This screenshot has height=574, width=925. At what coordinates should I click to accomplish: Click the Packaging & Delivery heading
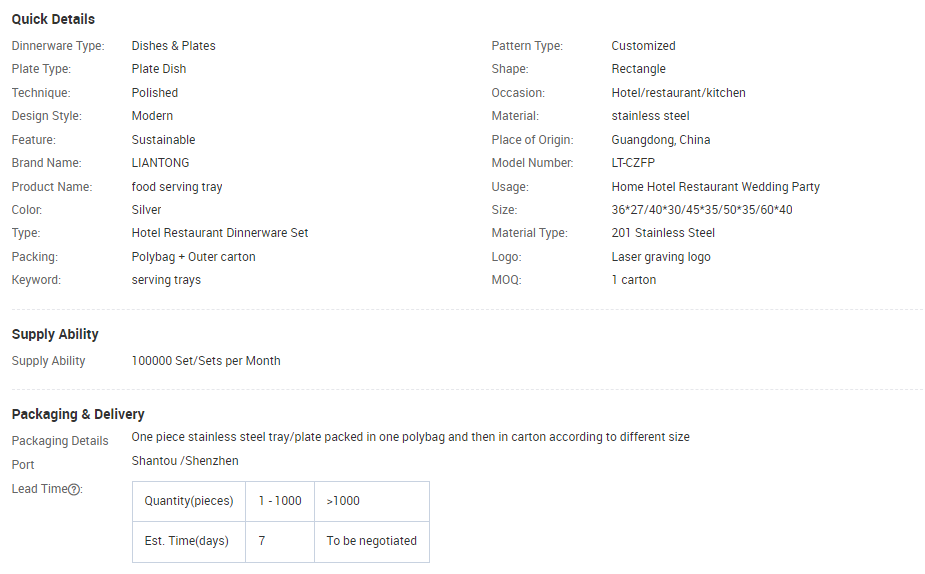pos(78,414)
